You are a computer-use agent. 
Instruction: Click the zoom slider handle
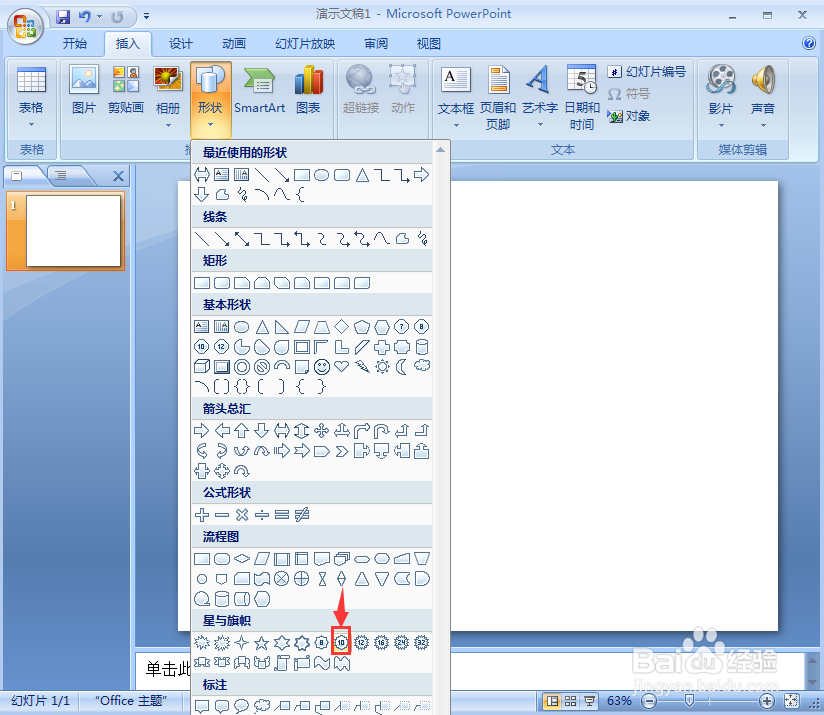[689, 700]
